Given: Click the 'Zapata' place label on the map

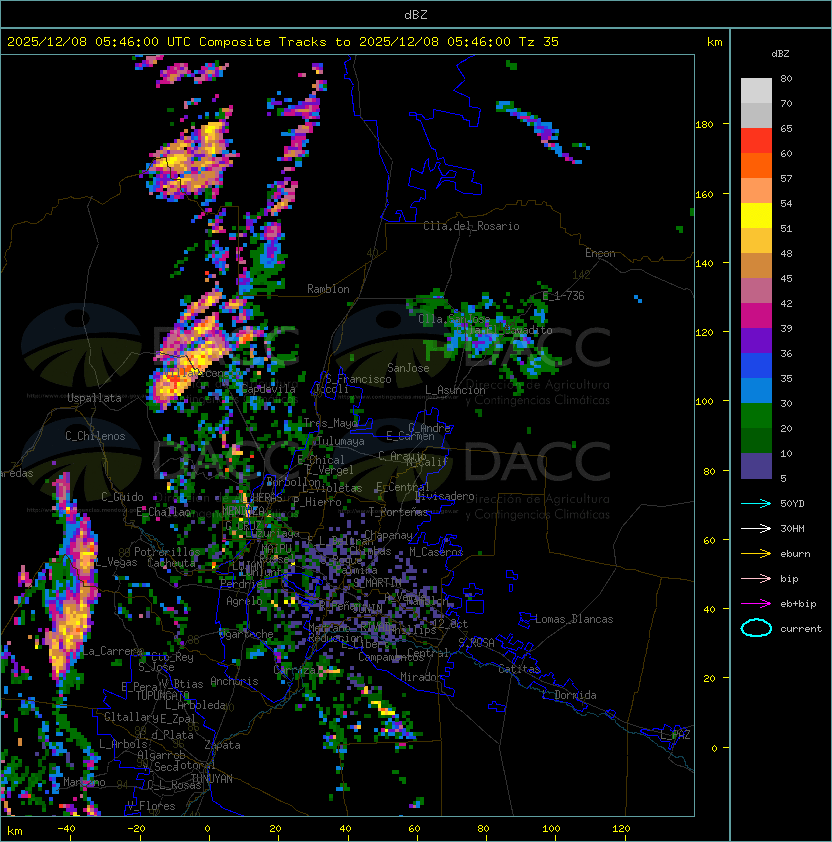Looking at the screenshot, I should [x=222, y=745].
